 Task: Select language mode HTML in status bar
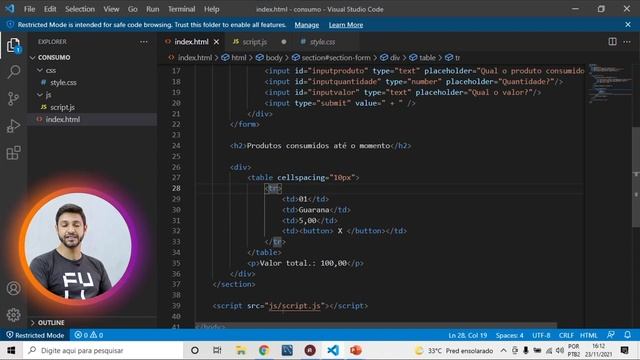[x=589, y=335]
